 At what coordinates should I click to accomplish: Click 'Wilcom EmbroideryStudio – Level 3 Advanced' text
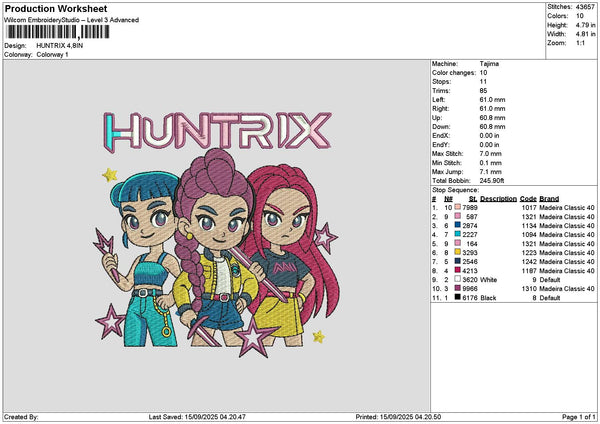tap(72, 20)
